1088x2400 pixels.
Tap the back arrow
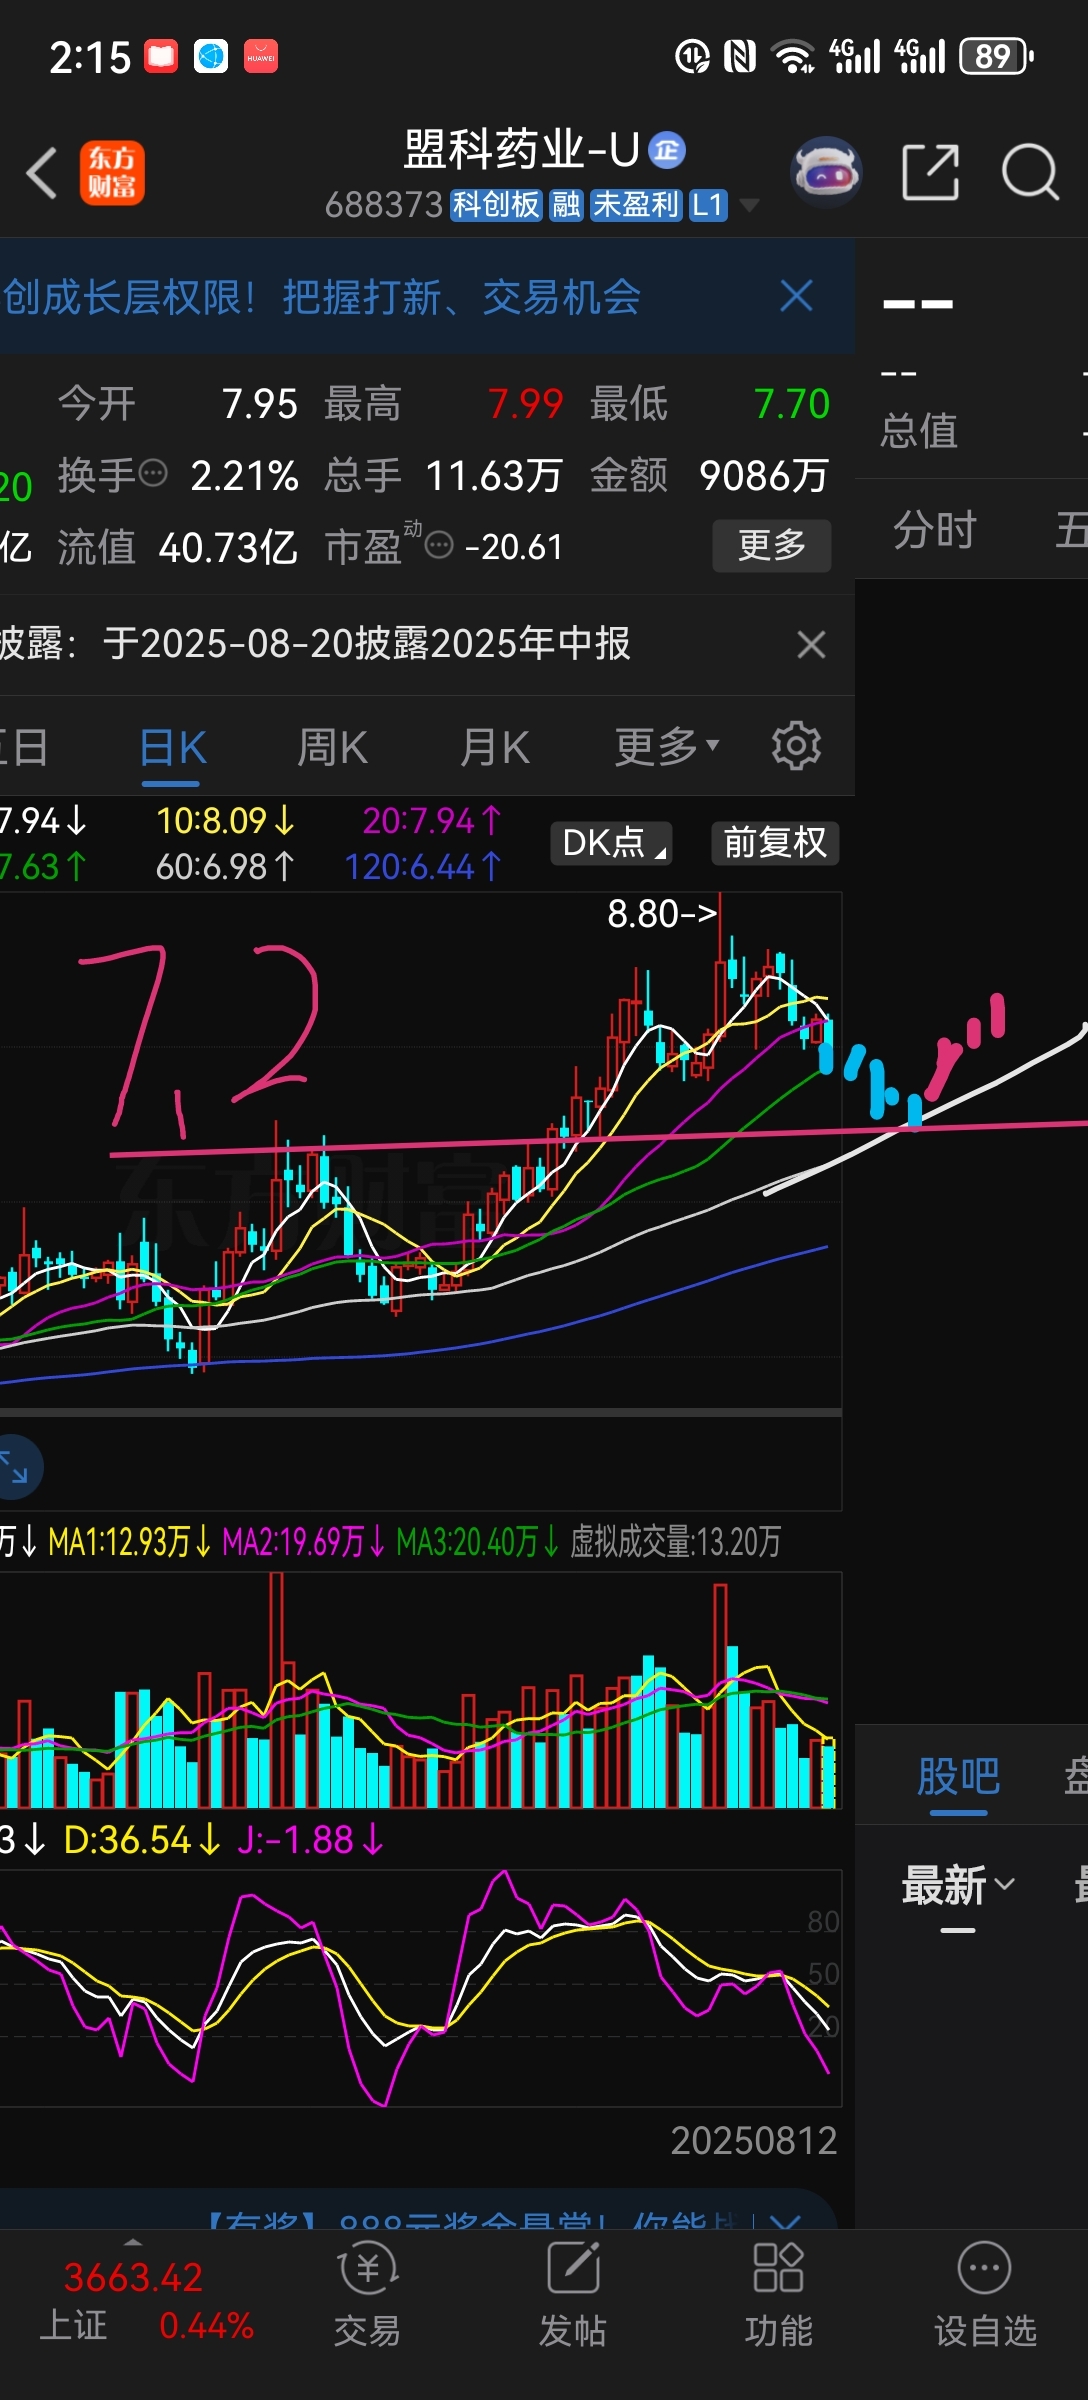pos(43,173)
